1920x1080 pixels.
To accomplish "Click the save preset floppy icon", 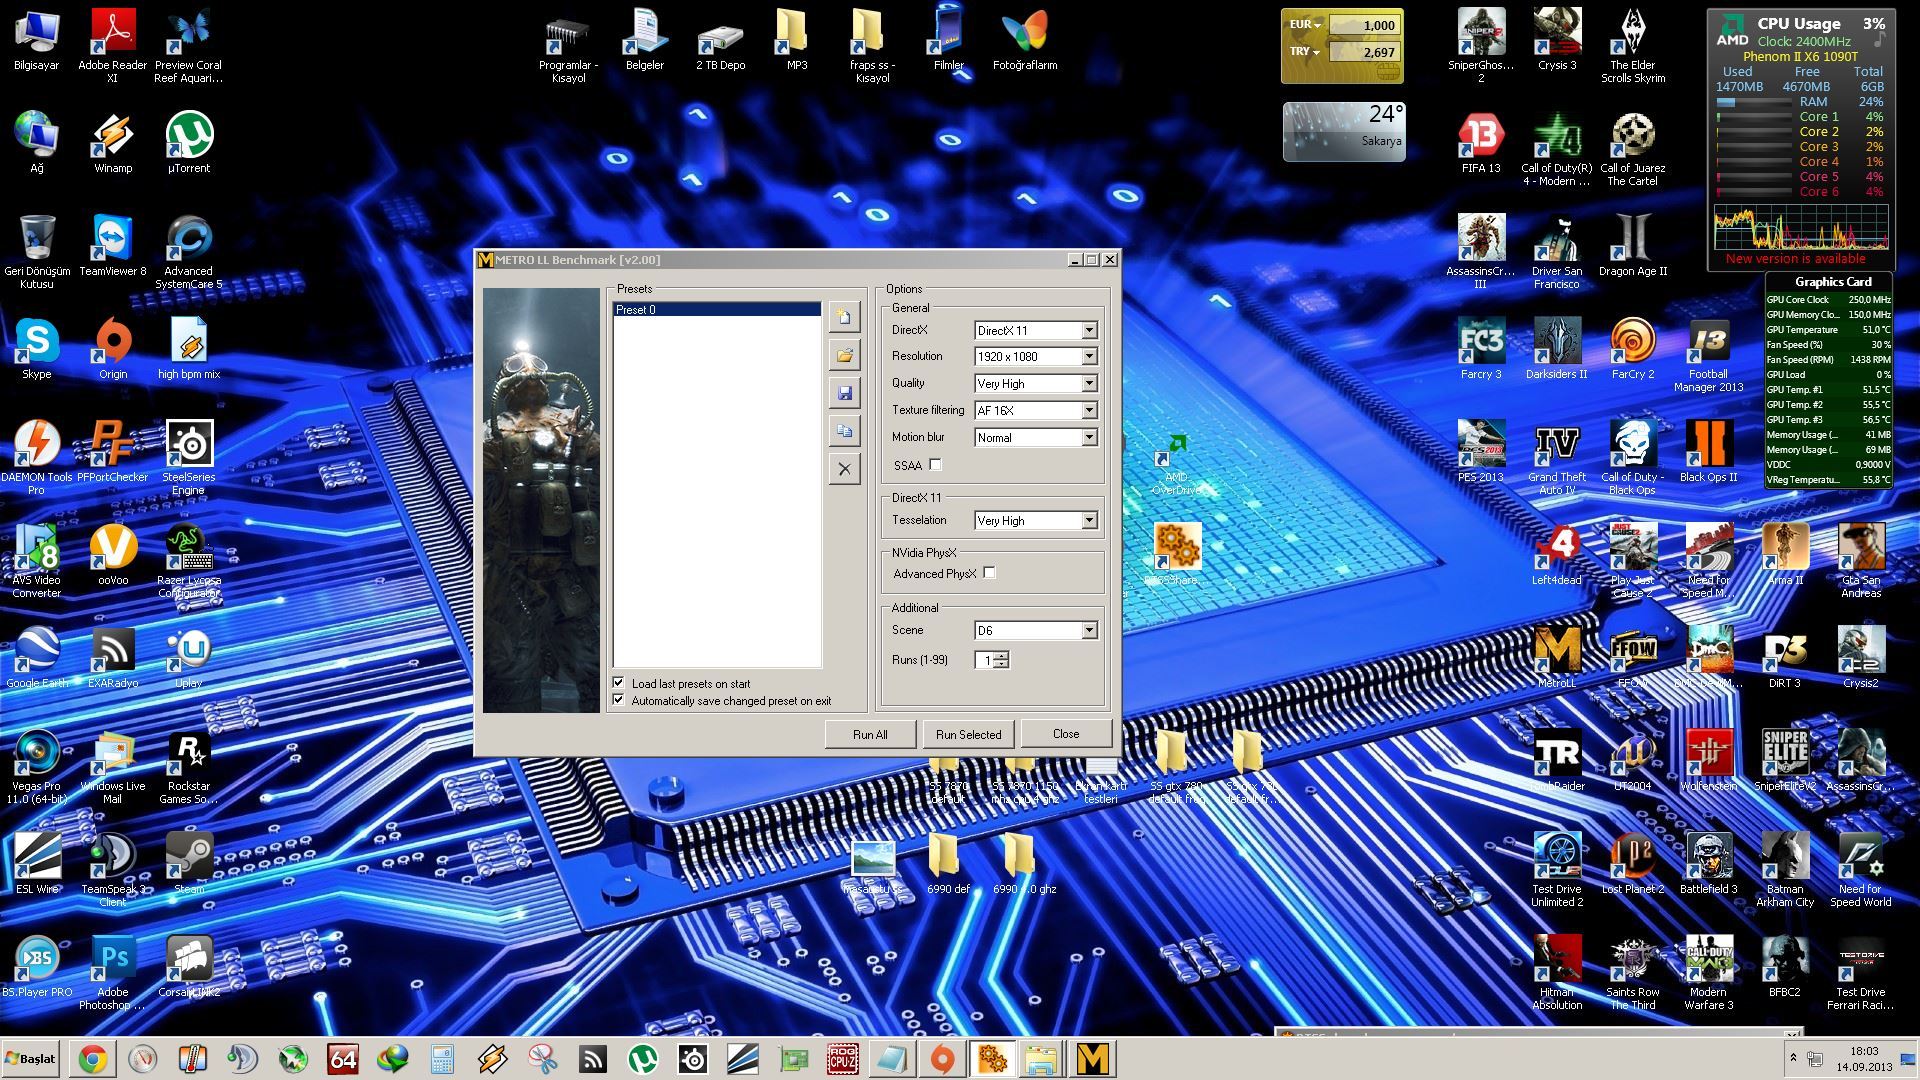I will pyautogui.click(x=844, y=393).
